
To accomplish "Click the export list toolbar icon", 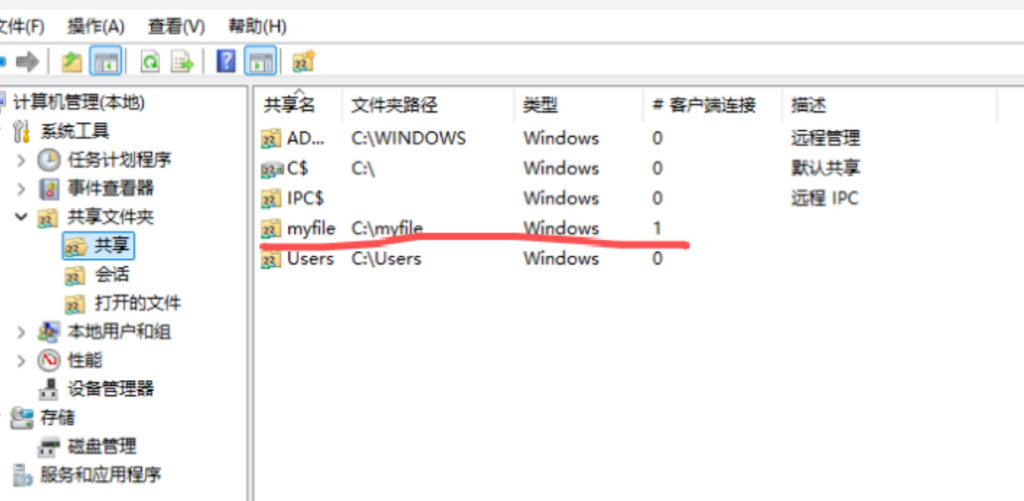I will pyautogui.click(x=182, y=62).
